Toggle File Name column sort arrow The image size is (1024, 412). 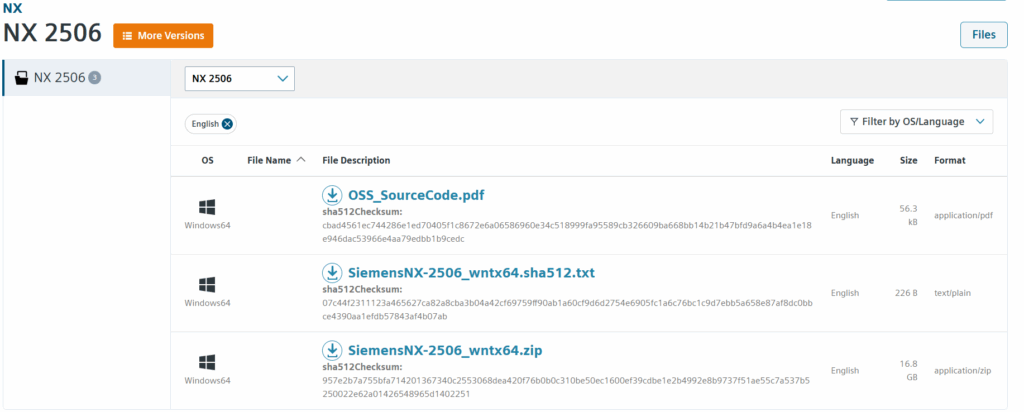pyautogui.click(x=301, y=160)
